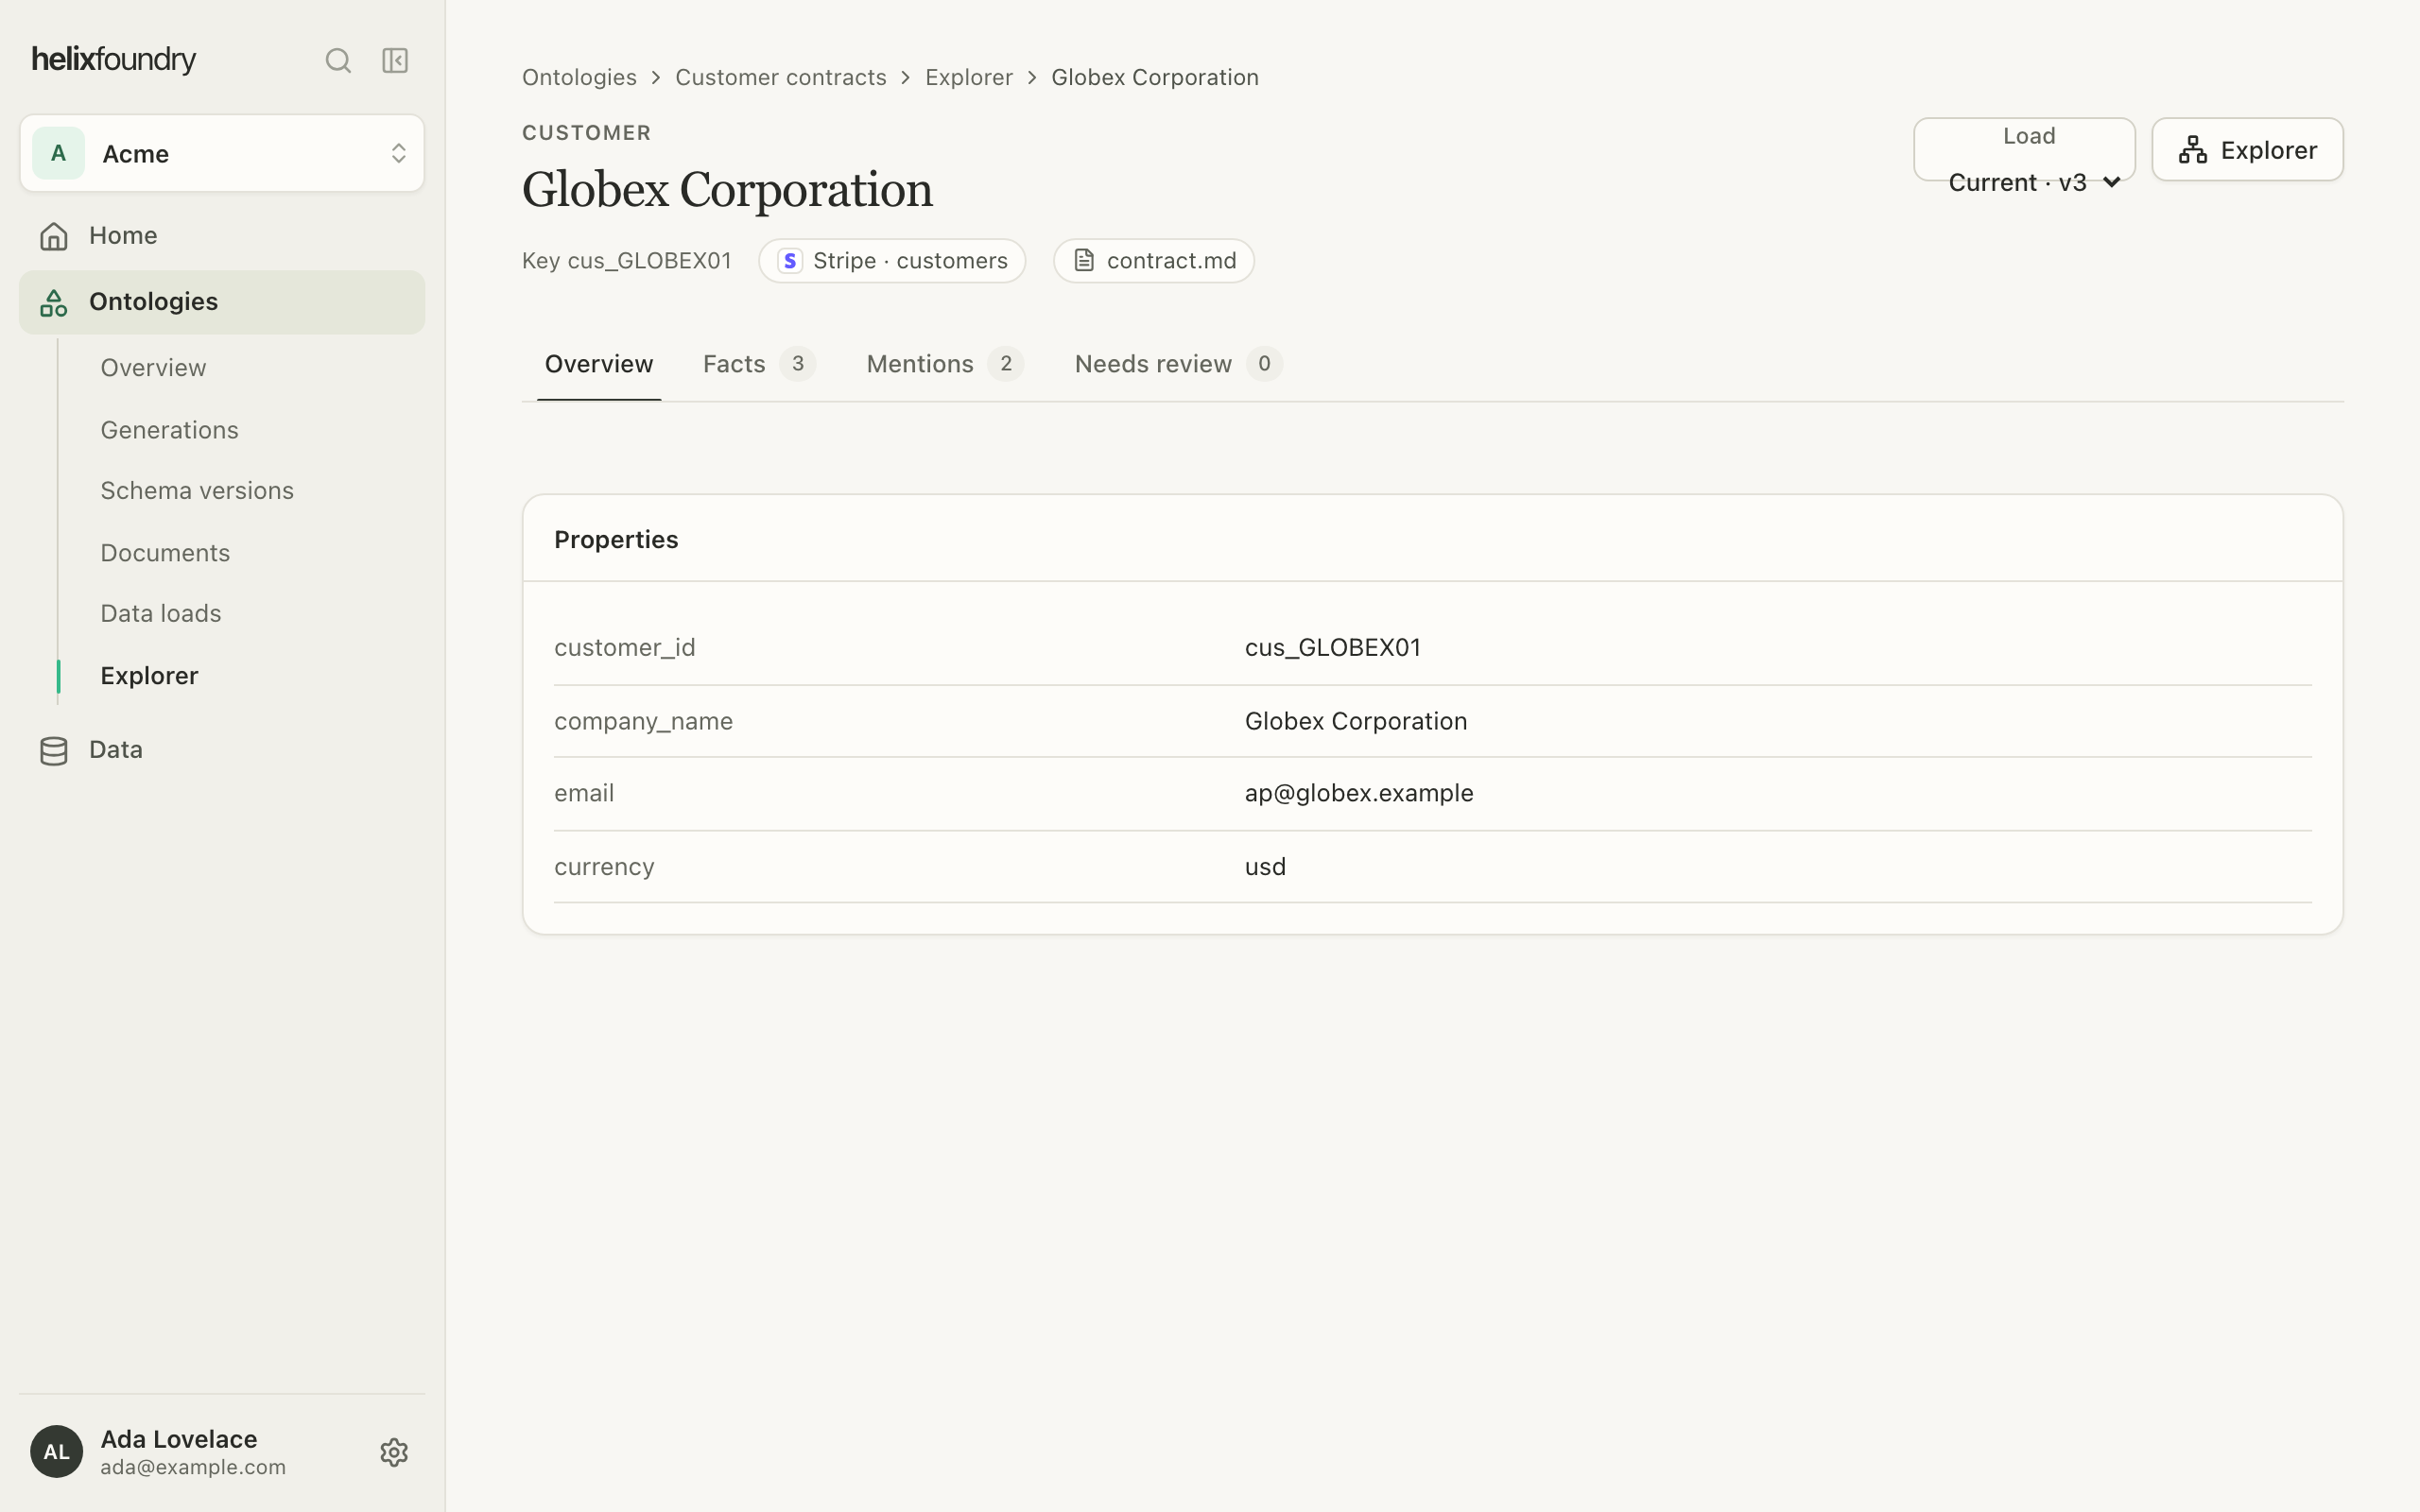Viewport: 2420px width, 1512px height.
Task: Click the company_name property label
Action: [x=643, y=721]
